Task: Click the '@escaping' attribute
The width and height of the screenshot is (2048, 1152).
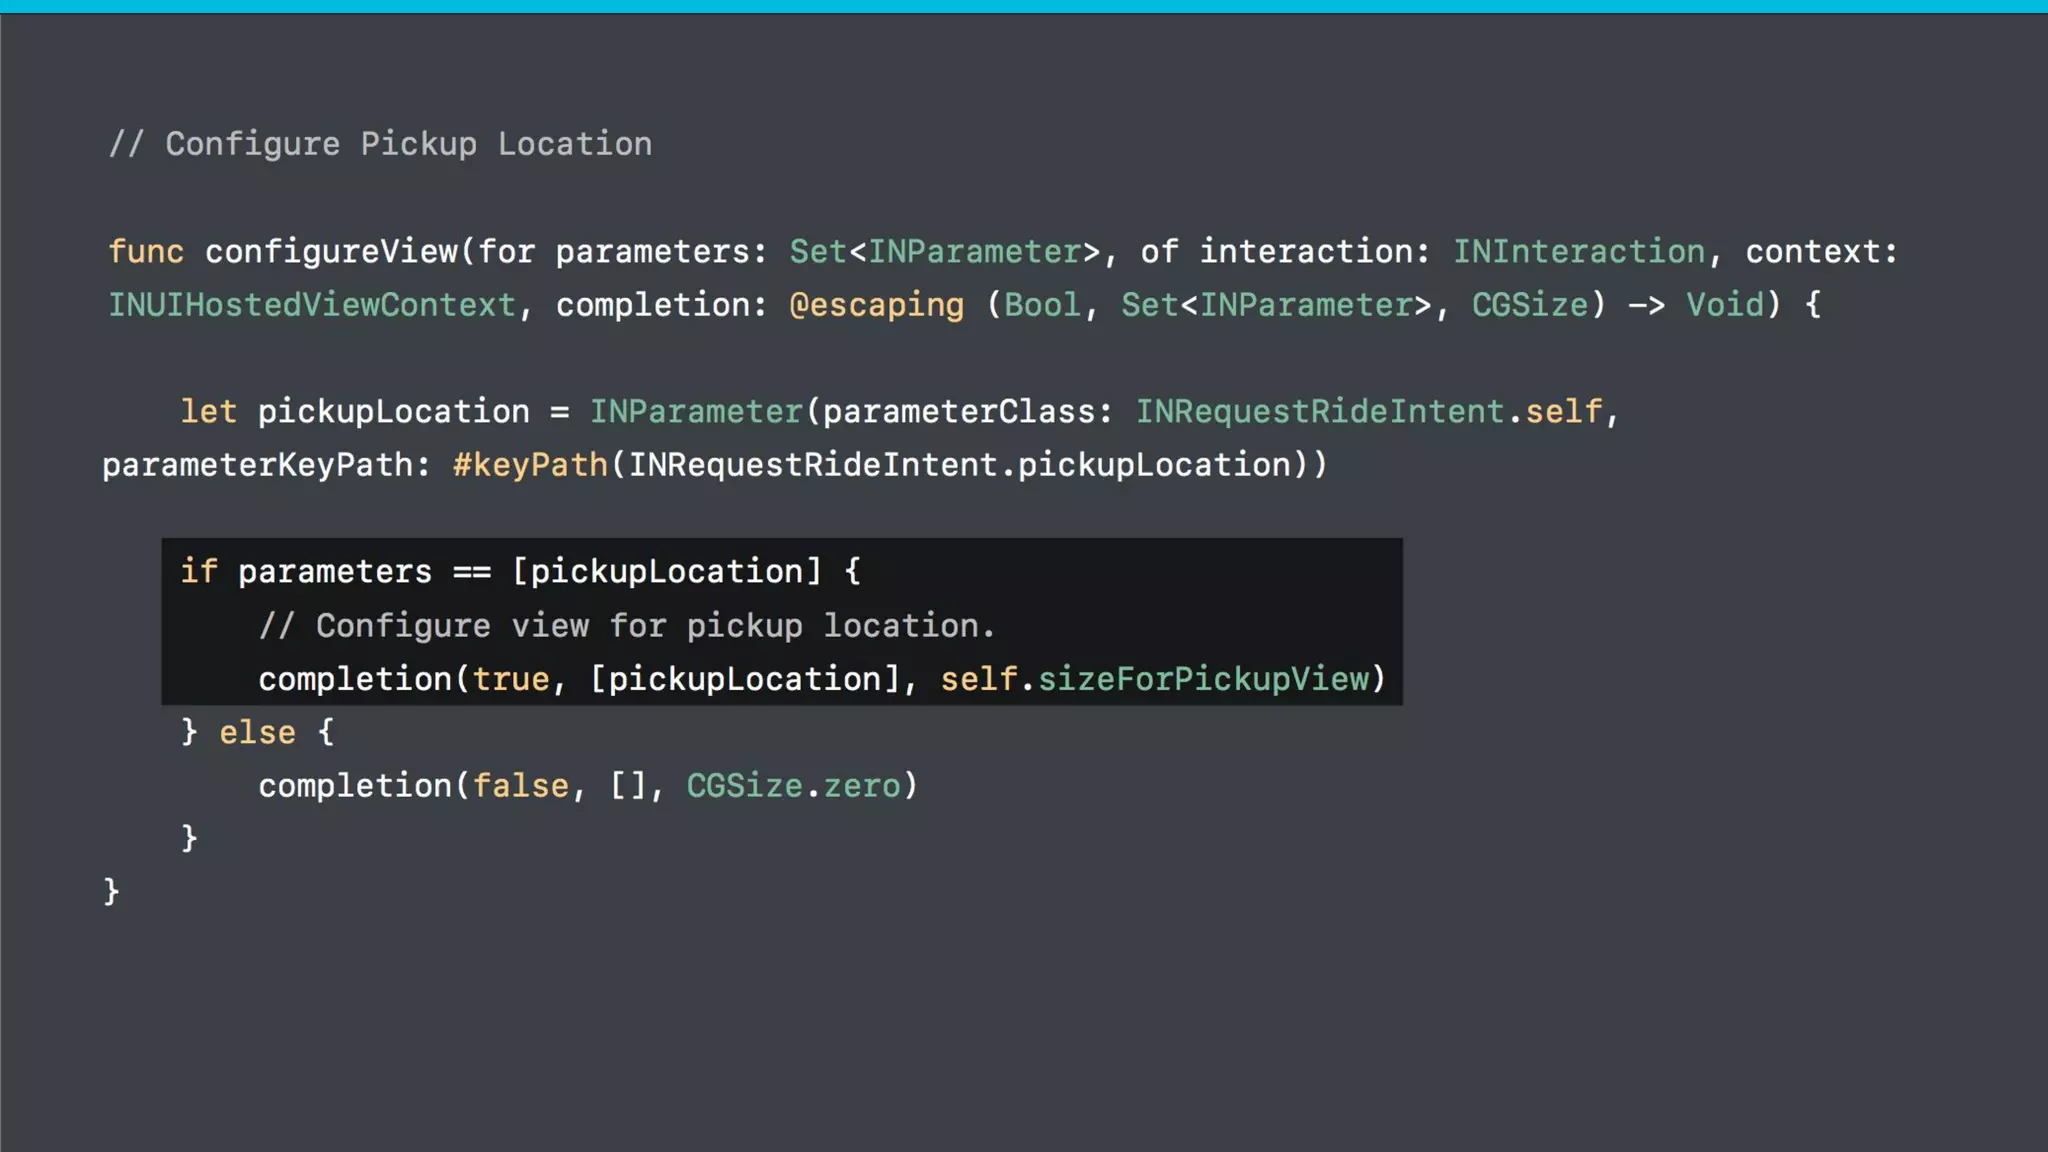Action: pos(876,305)
